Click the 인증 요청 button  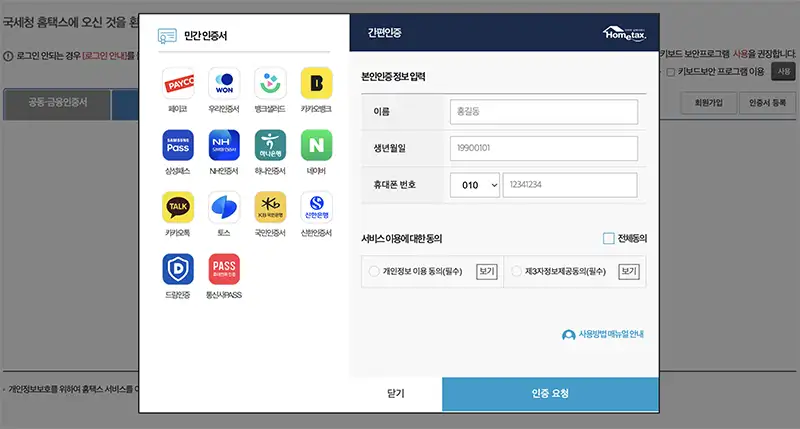551,394
